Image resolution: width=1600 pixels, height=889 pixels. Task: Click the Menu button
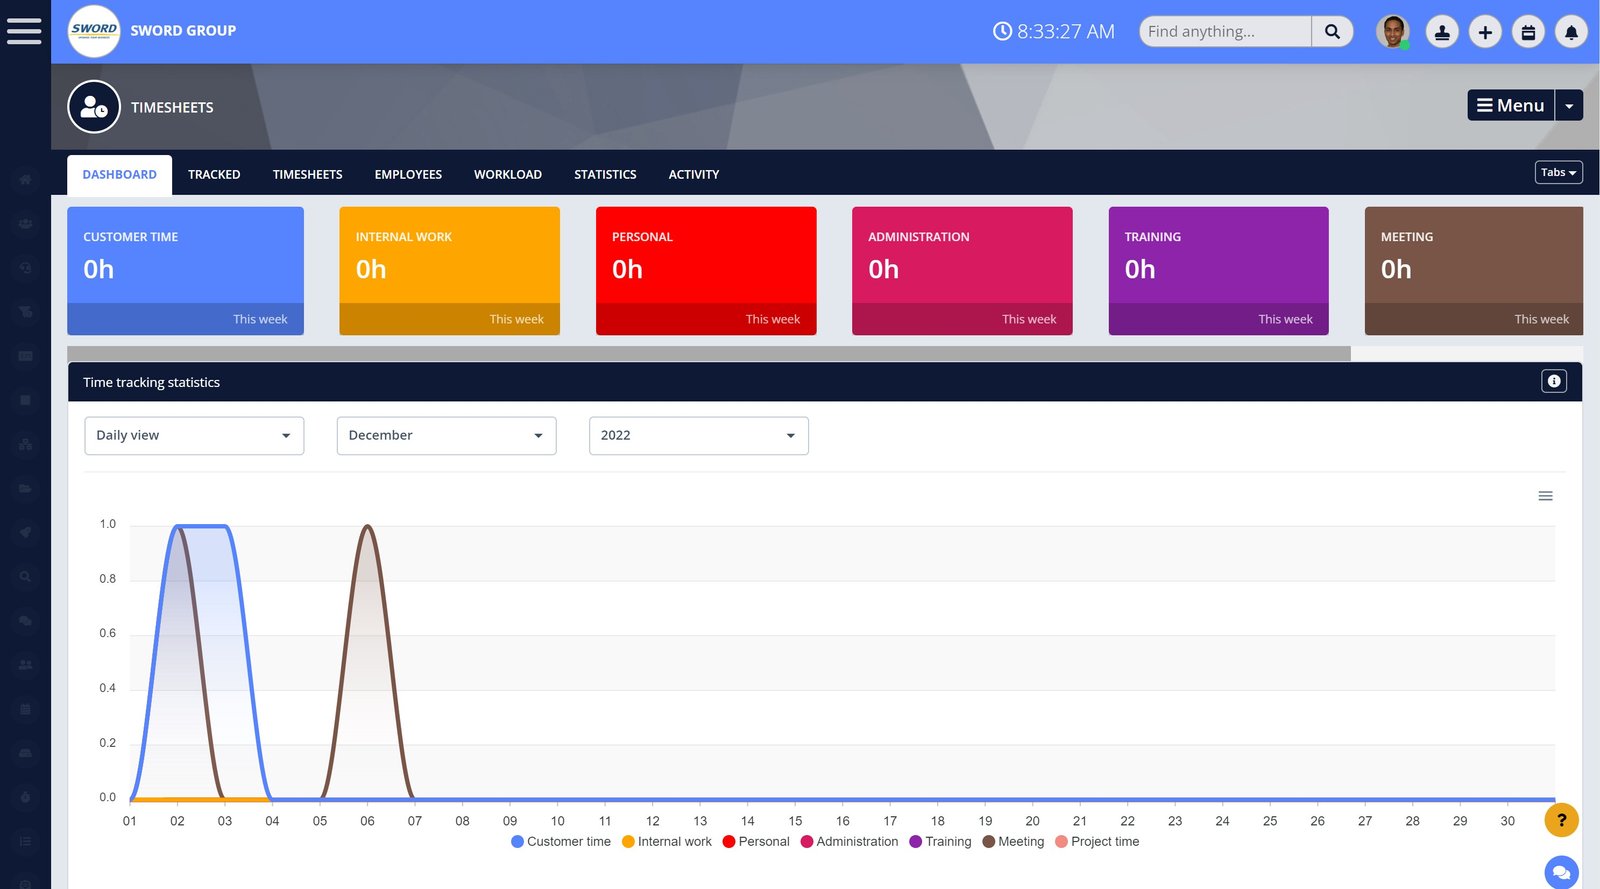pos(1510,105)
